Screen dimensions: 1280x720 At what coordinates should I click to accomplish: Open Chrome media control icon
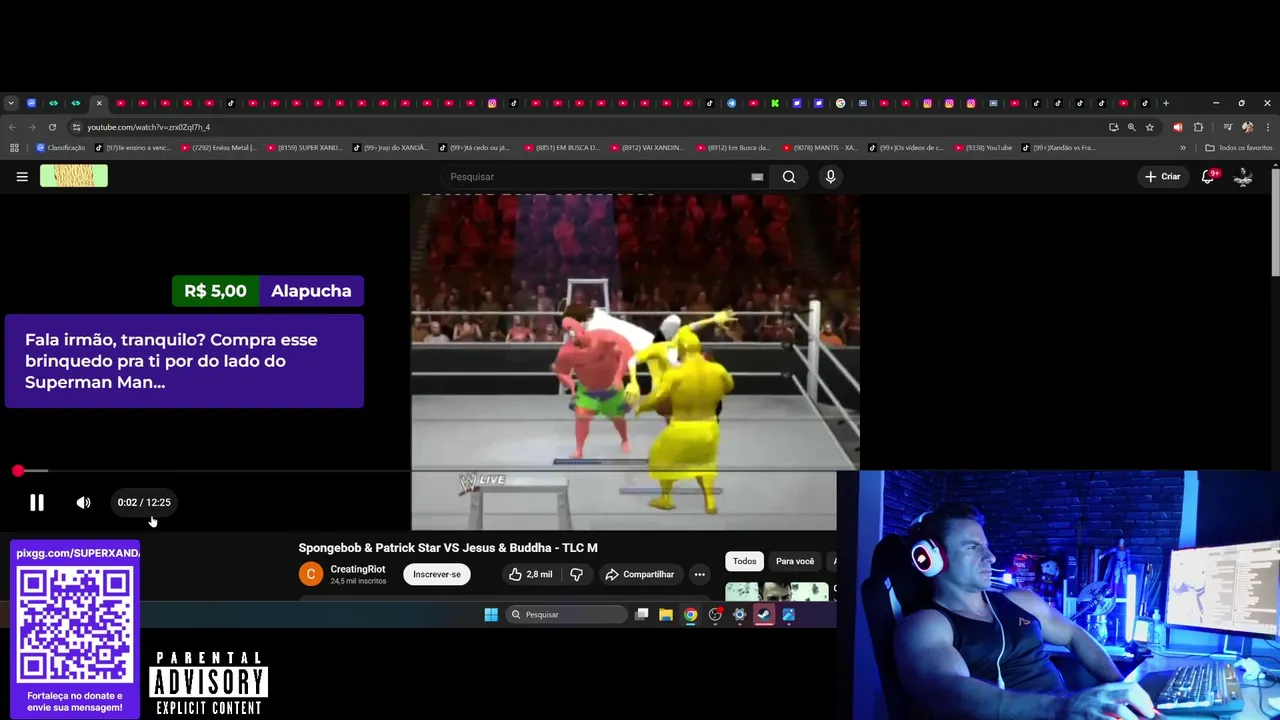coord(1227,127)
